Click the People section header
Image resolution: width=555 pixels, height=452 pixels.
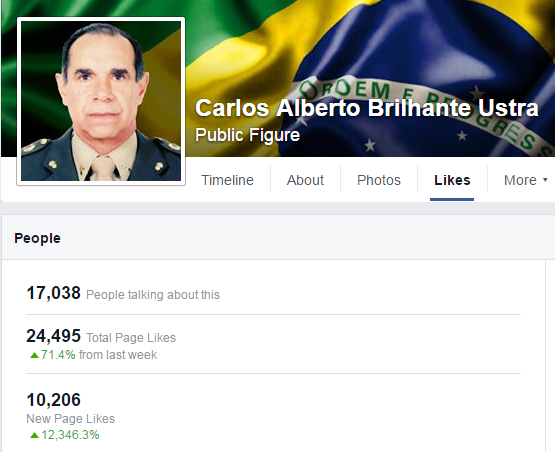[x=37, y=238]
